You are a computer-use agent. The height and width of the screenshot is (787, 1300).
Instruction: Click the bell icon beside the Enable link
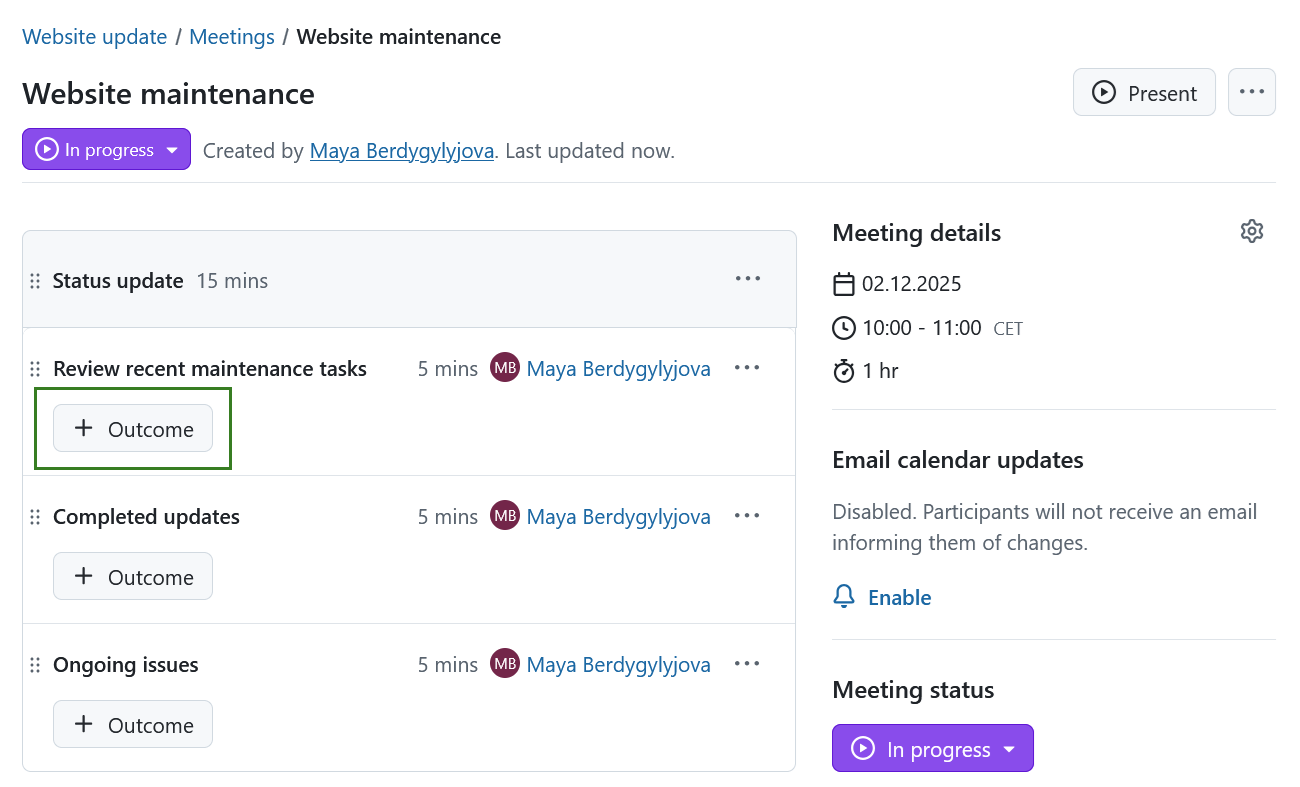tap(844, 596)
